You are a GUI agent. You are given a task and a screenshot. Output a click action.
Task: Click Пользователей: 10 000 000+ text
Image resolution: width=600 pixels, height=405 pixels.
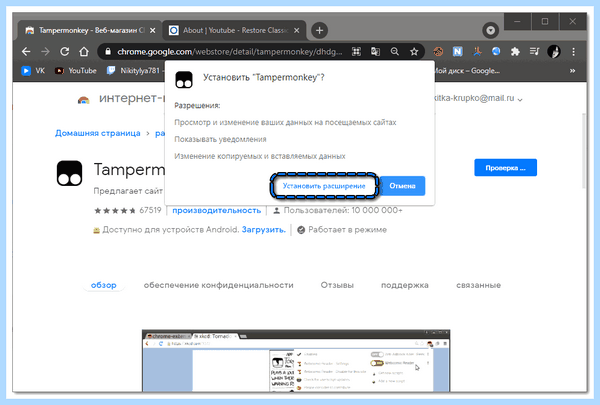pos(343,210)
